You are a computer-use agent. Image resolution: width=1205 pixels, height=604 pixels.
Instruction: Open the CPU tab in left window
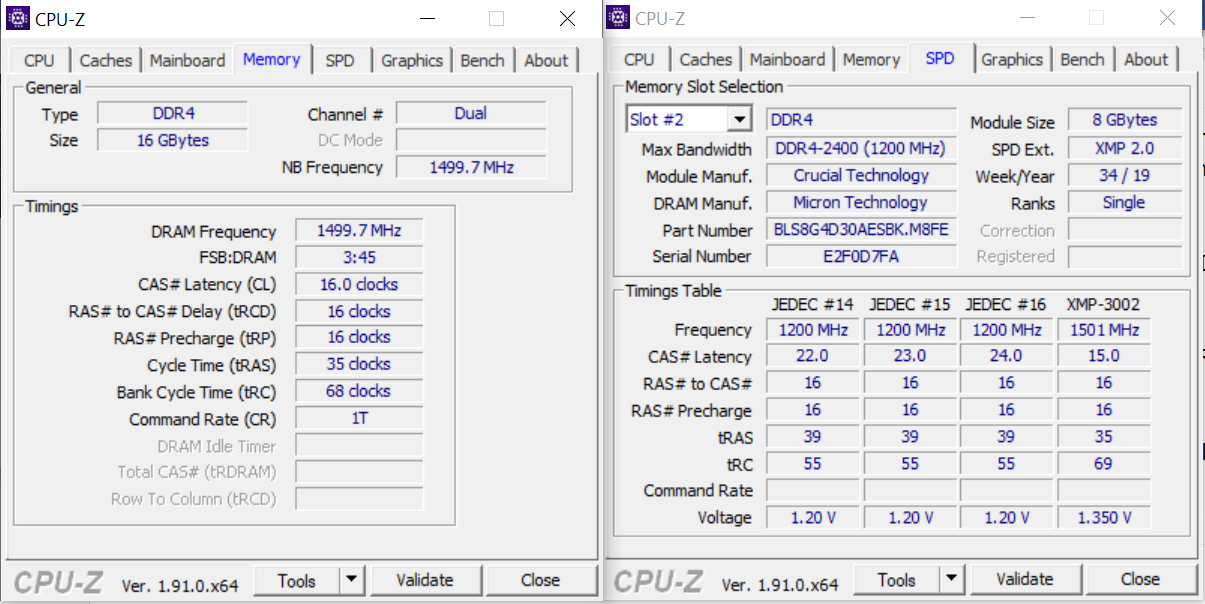39,60
